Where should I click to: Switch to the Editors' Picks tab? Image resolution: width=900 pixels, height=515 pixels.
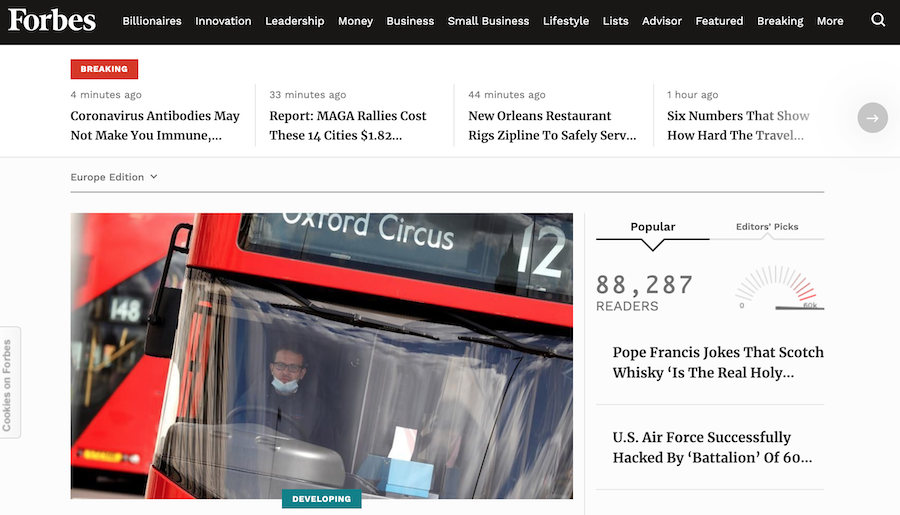point(767,227)
